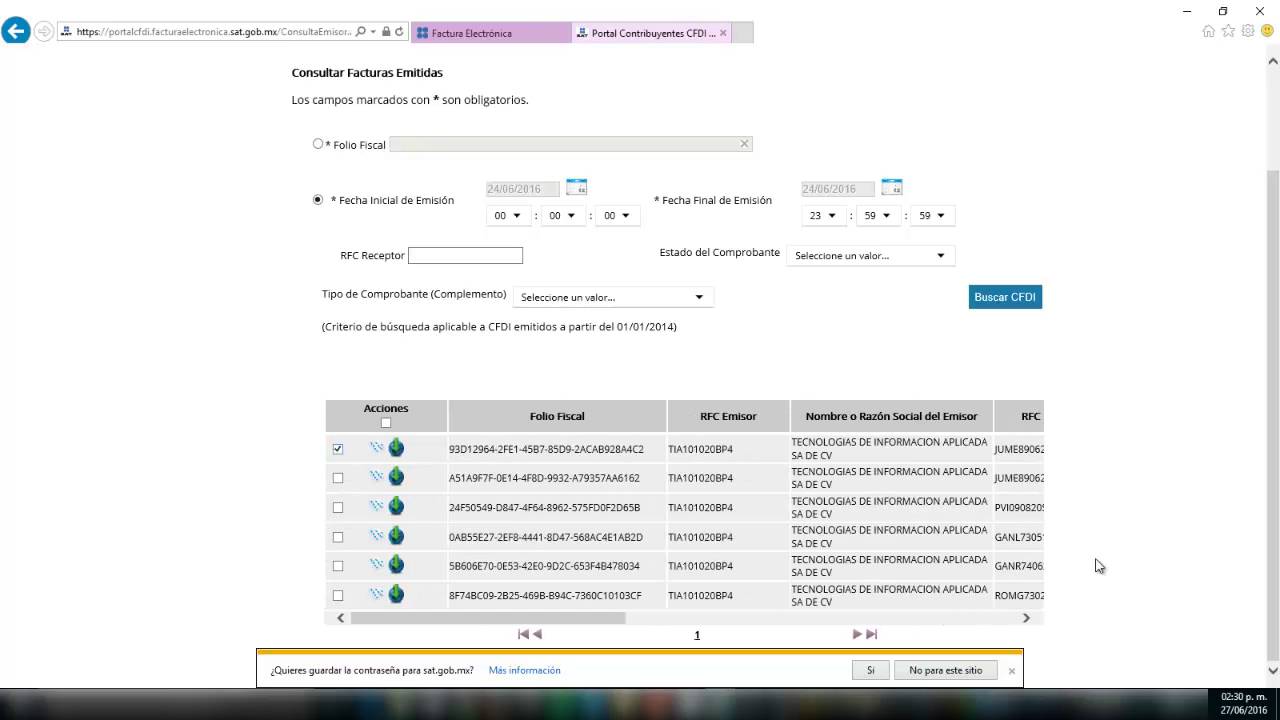View details icon for folio 0AB55E27
The image size is (1280, 720).
pos(376,536)
